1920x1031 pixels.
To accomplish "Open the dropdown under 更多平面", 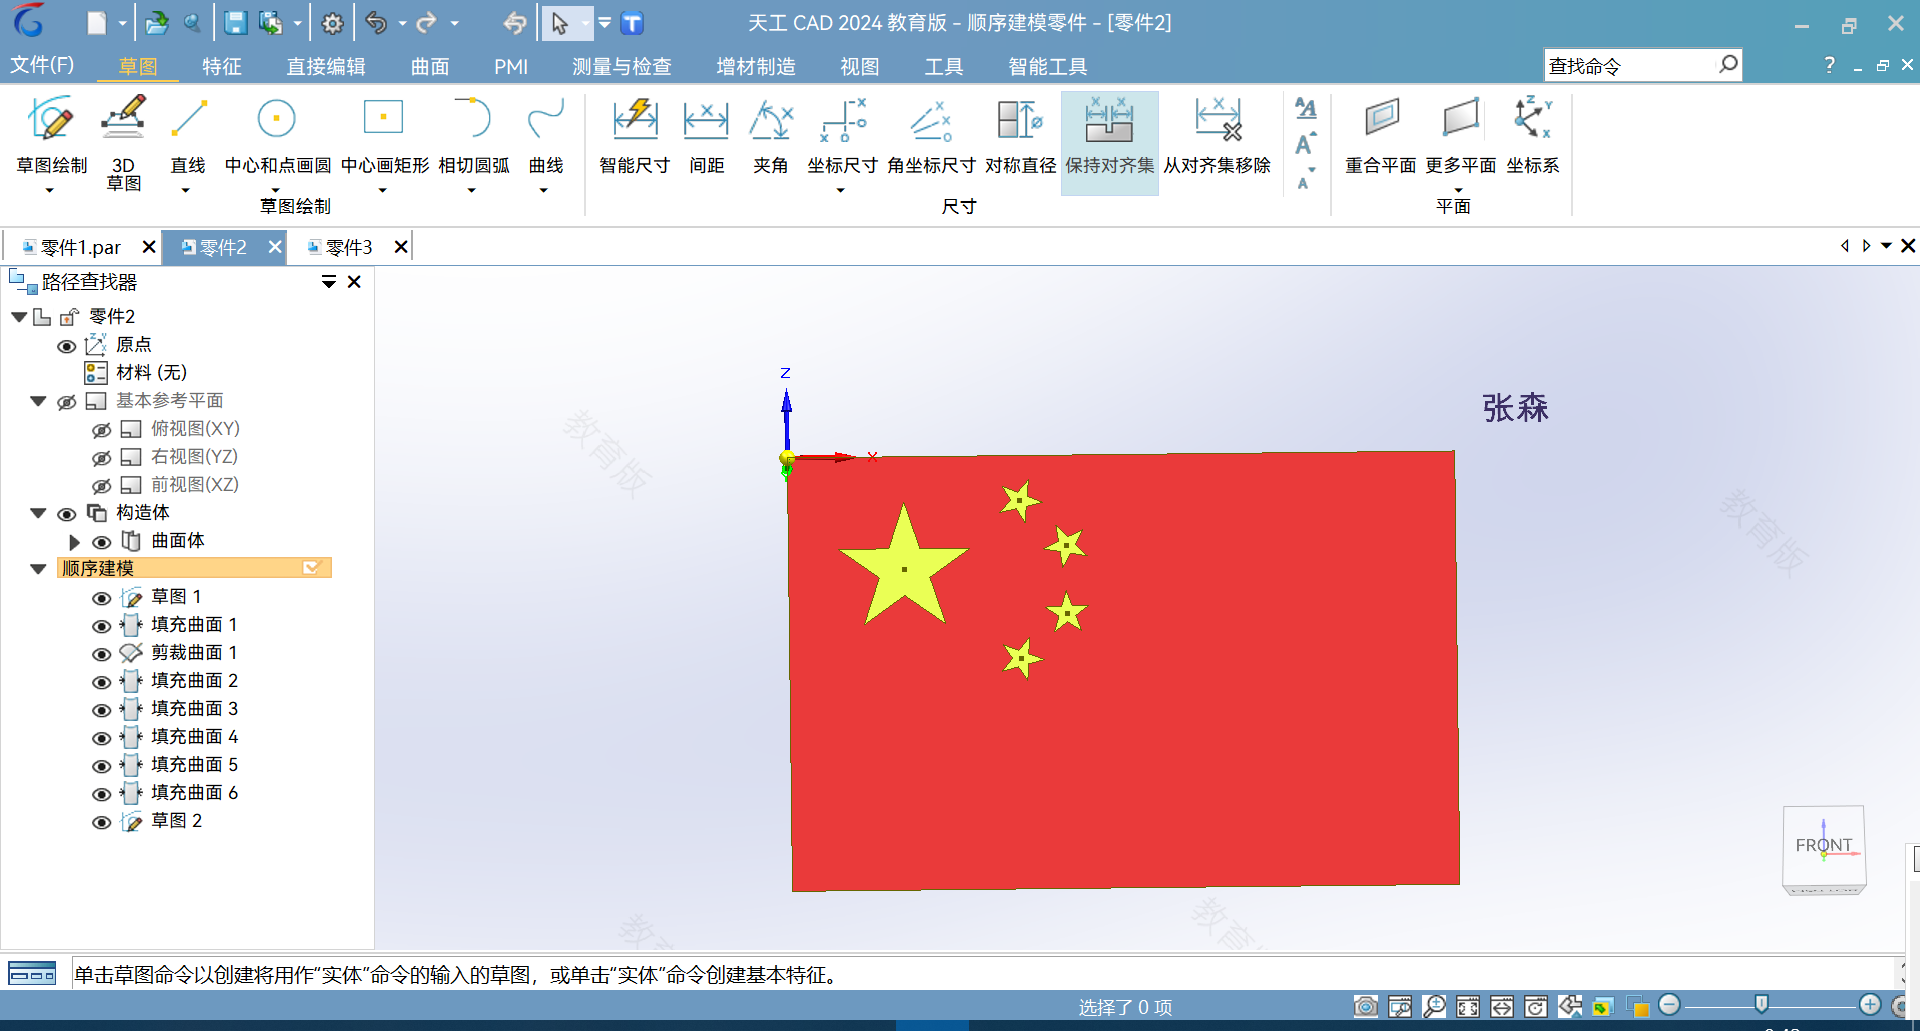I will pos(1458,190).
